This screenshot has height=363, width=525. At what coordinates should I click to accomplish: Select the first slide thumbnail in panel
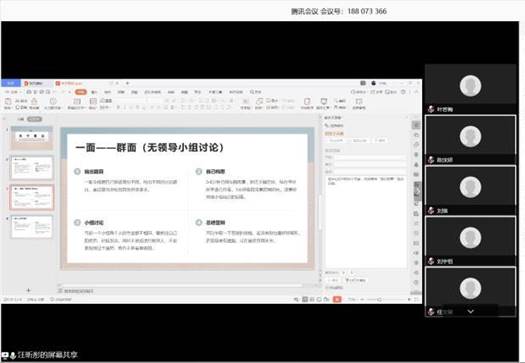32,137
